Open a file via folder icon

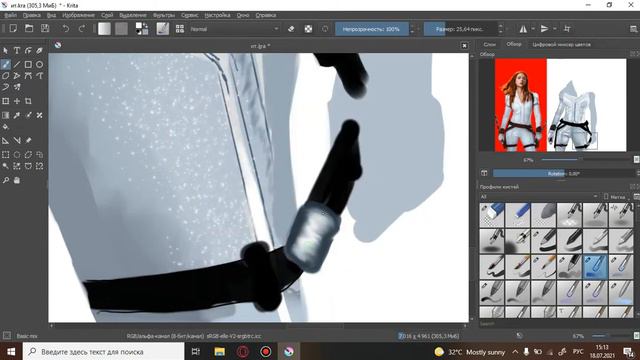29,29
